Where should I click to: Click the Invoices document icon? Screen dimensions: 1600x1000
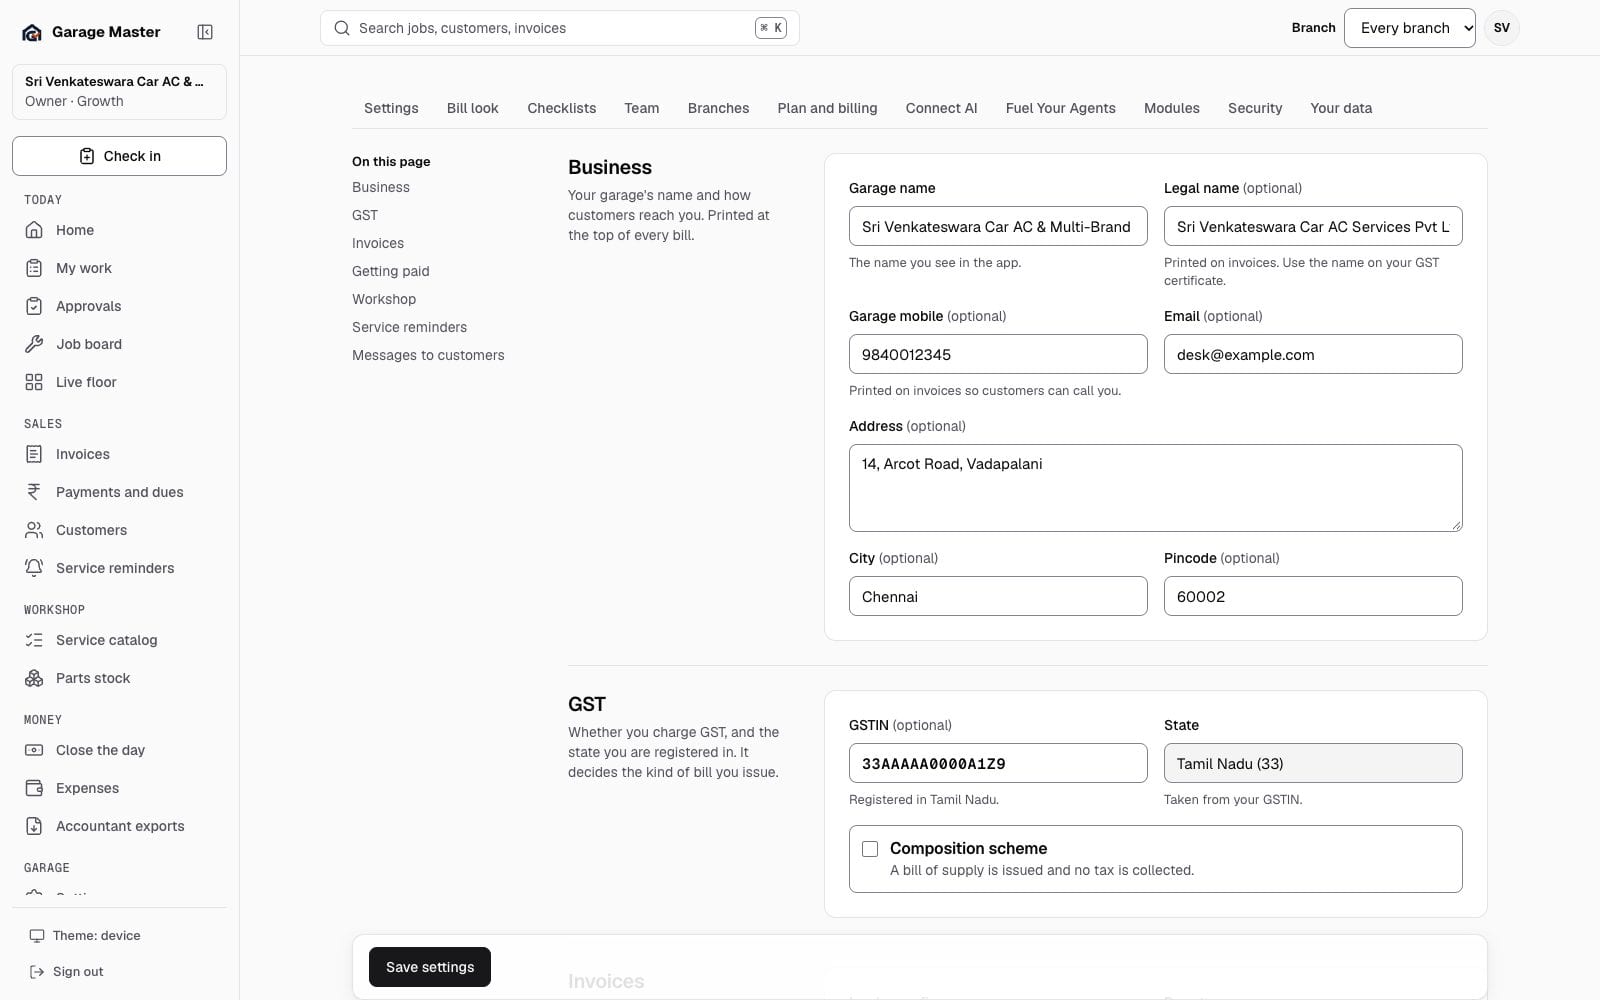click(x=34, y=454)
